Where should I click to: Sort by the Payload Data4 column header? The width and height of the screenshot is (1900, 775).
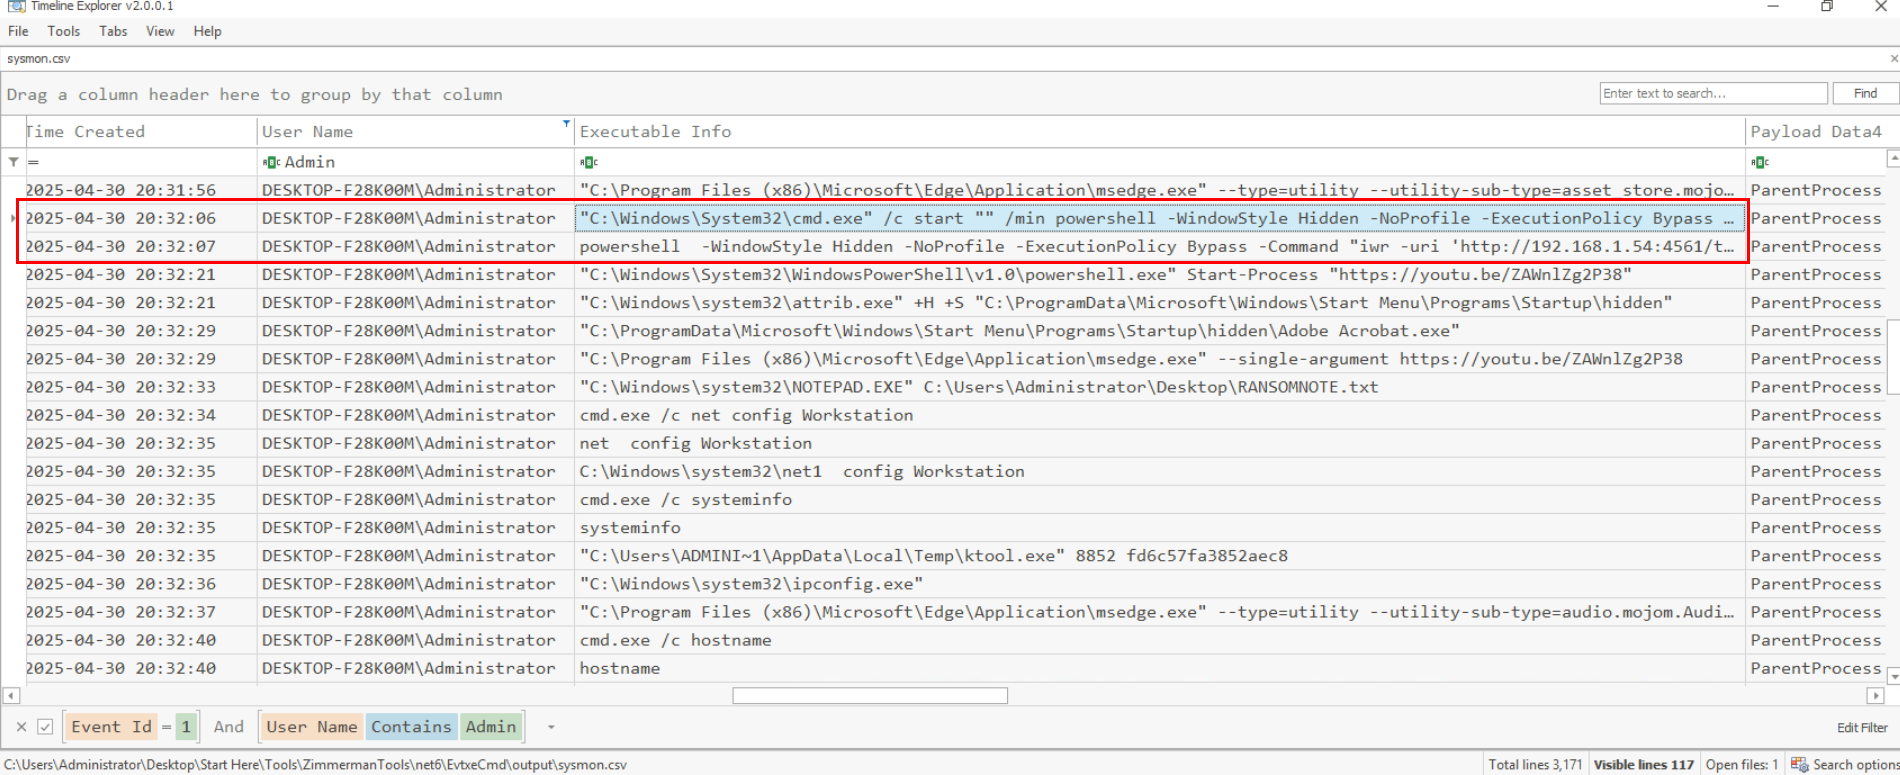[x=1816, y=131]
